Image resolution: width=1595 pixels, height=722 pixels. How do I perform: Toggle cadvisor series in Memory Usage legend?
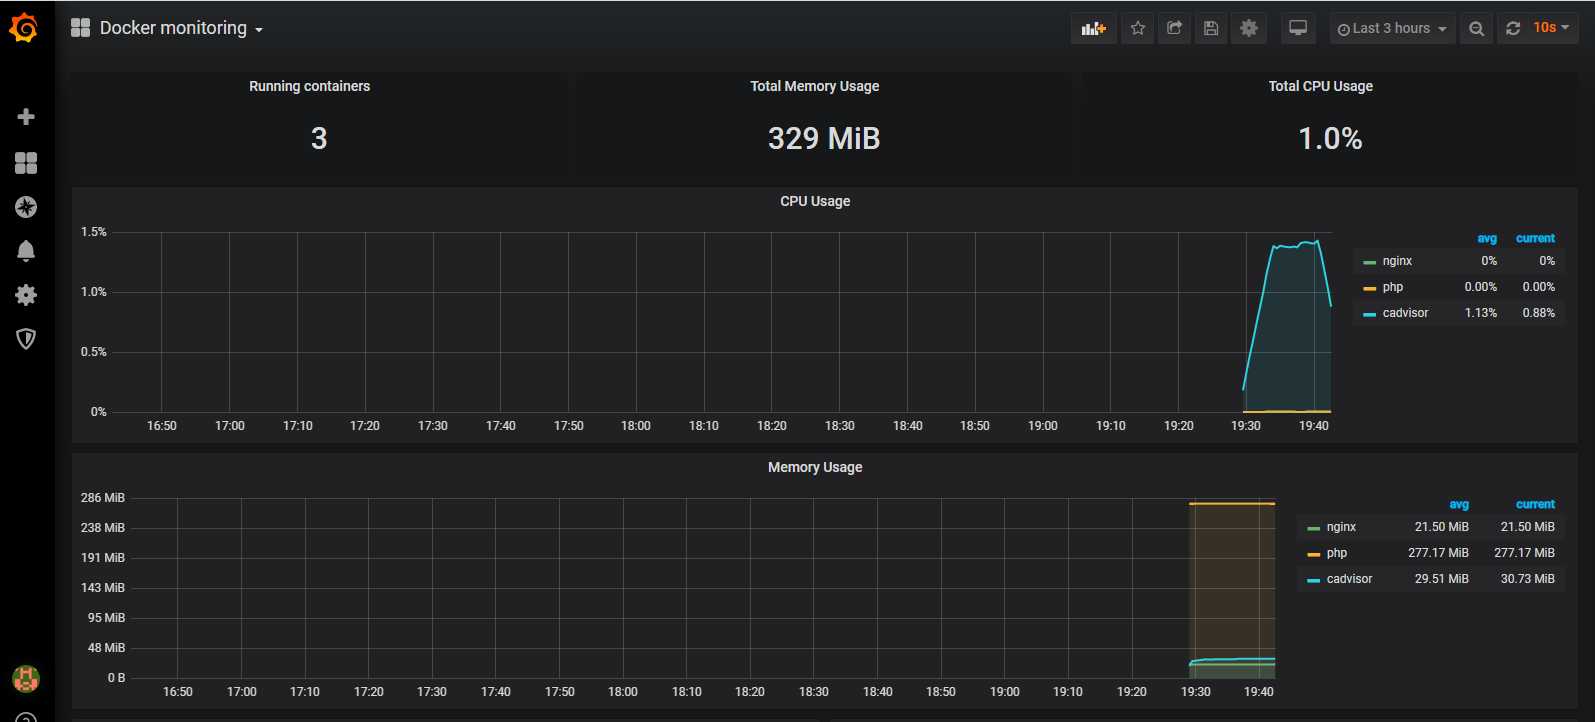click(1349, 579)
